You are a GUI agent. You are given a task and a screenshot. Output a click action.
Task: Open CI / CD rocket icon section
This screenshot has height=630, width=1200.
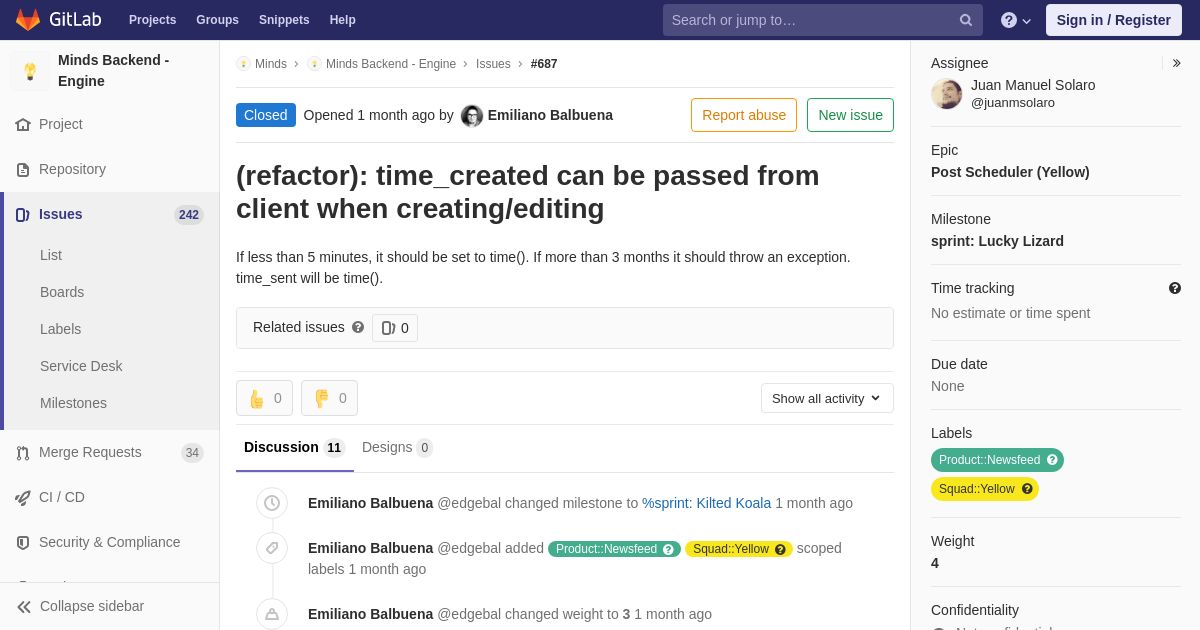(x=23, y=498)
